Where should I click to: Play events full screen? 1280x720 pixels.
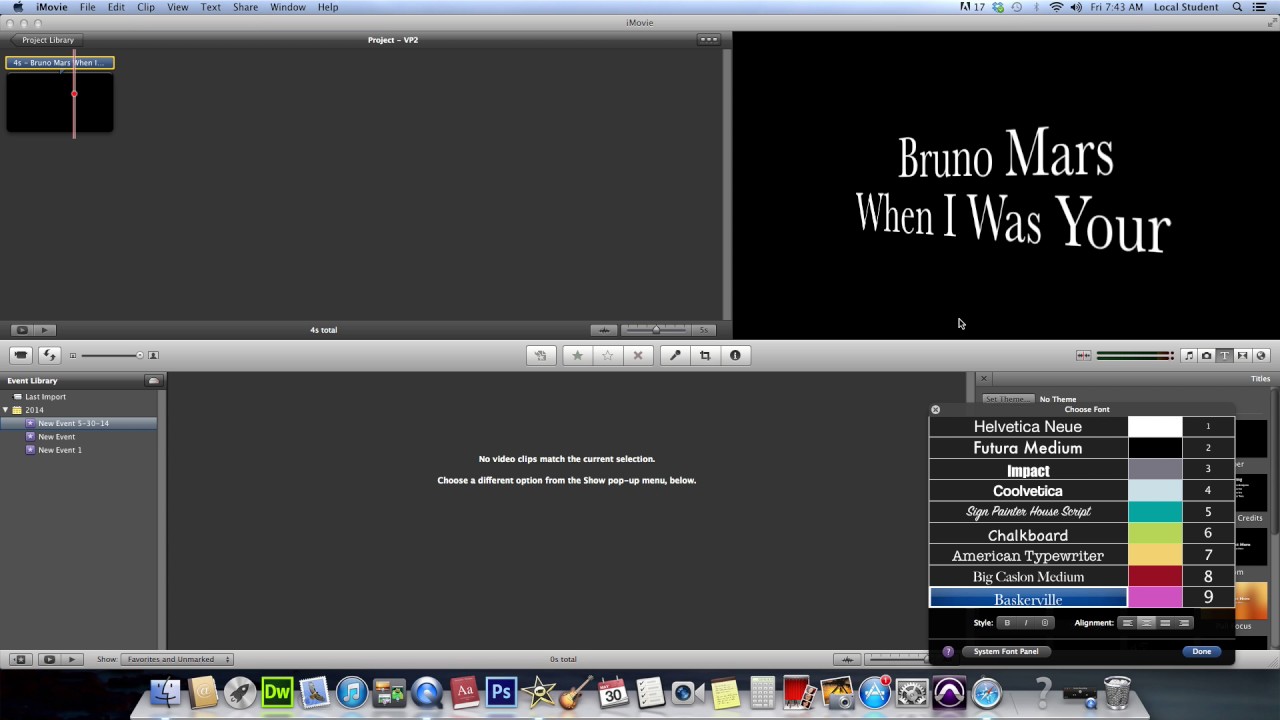pyautogui.click(x=48, y=659)
